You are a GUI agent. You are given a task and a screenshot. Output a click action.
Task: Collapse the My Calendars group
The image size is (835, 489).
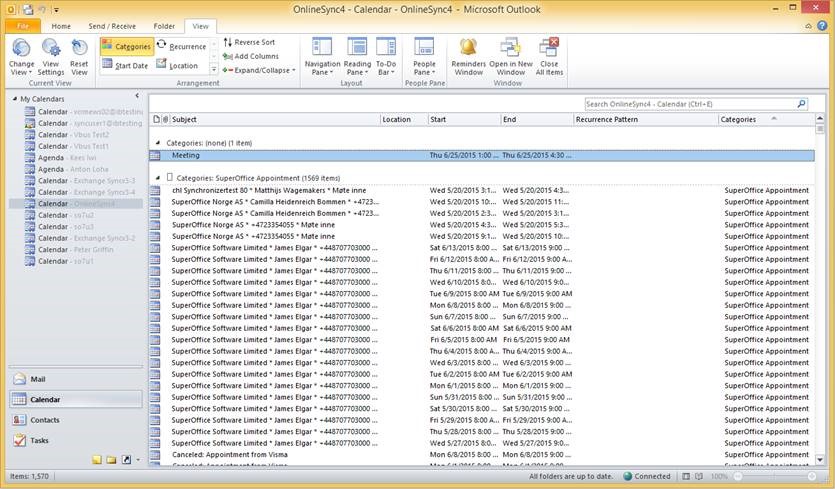(15, 99)
